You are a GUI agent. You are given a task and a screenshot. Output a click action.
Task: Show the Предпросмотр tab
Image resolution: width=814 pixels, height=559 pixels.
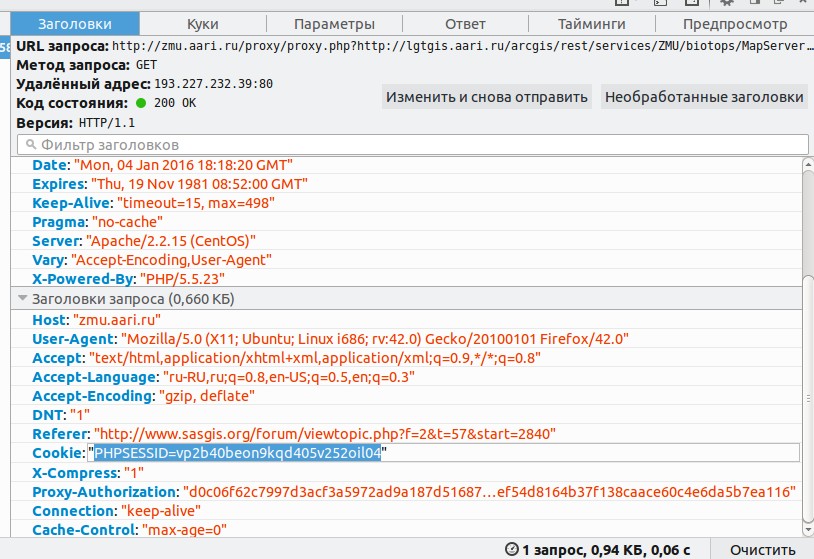[735, 24]
